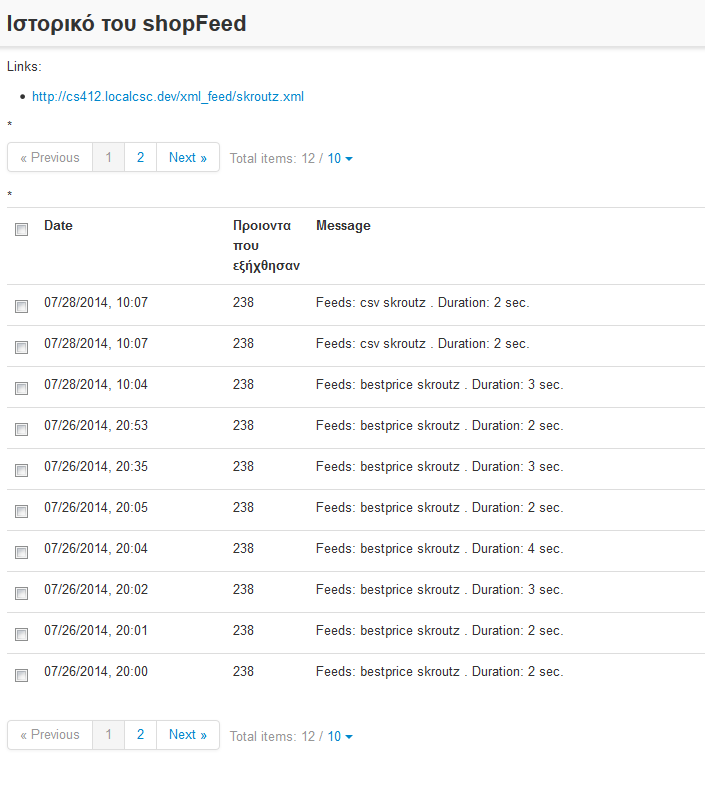Go to page 2 in bottom pagination
Image resolution: width=705 pixels, height=797 pixels.
pos(140,735)
